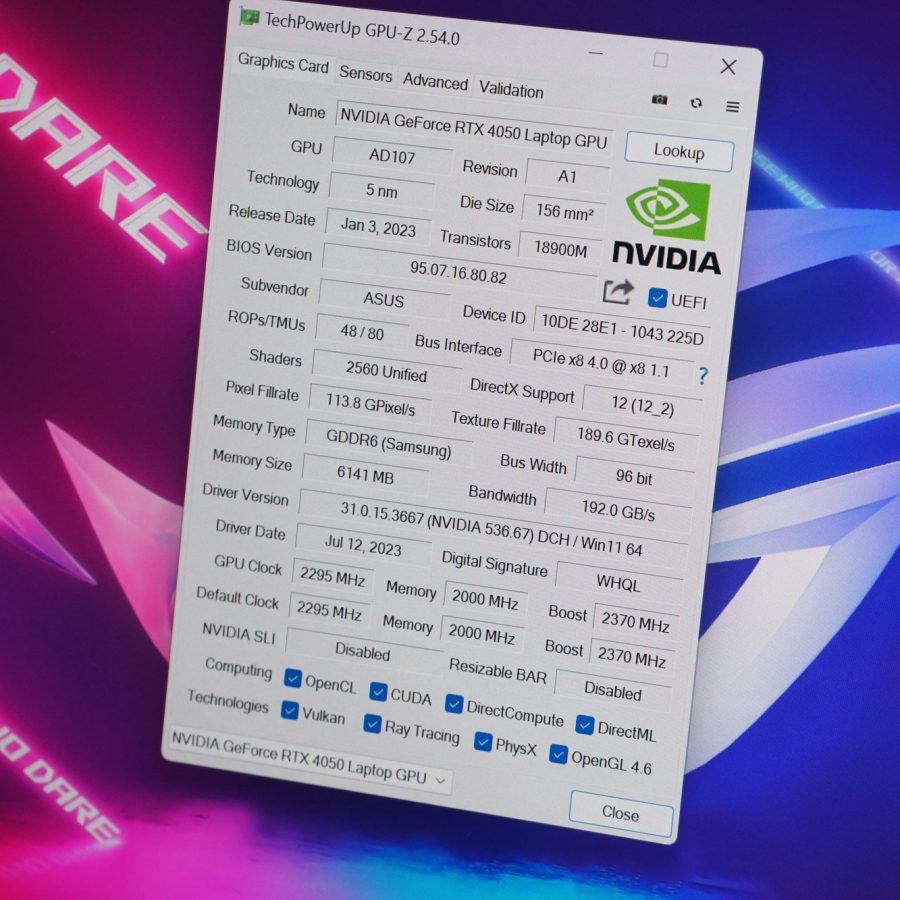
Task: Click the Digital Signature field WHQL
Action: coord(618,583)
